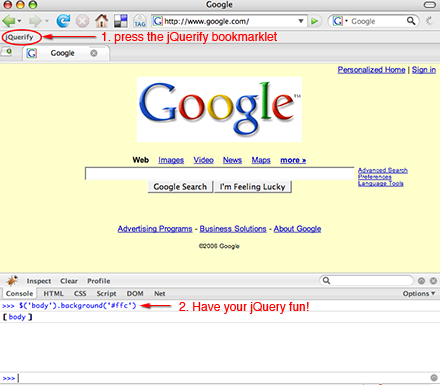The image size is (440, 385).
Task: Click the I'm Feeling Lucky button
Action: (x=253, y=187)
